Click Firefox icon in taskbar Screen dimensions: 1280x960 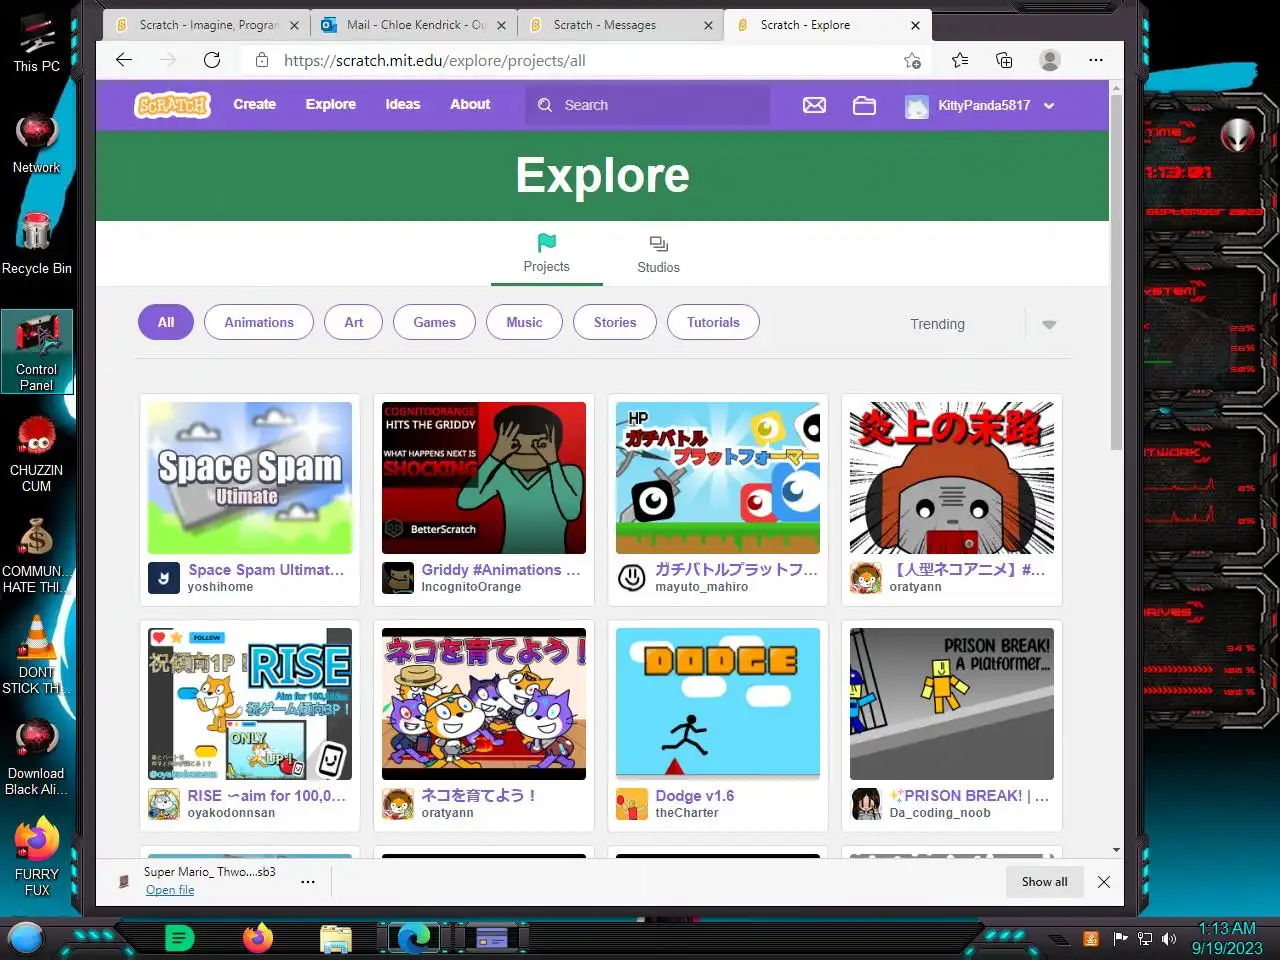point(258,938)
